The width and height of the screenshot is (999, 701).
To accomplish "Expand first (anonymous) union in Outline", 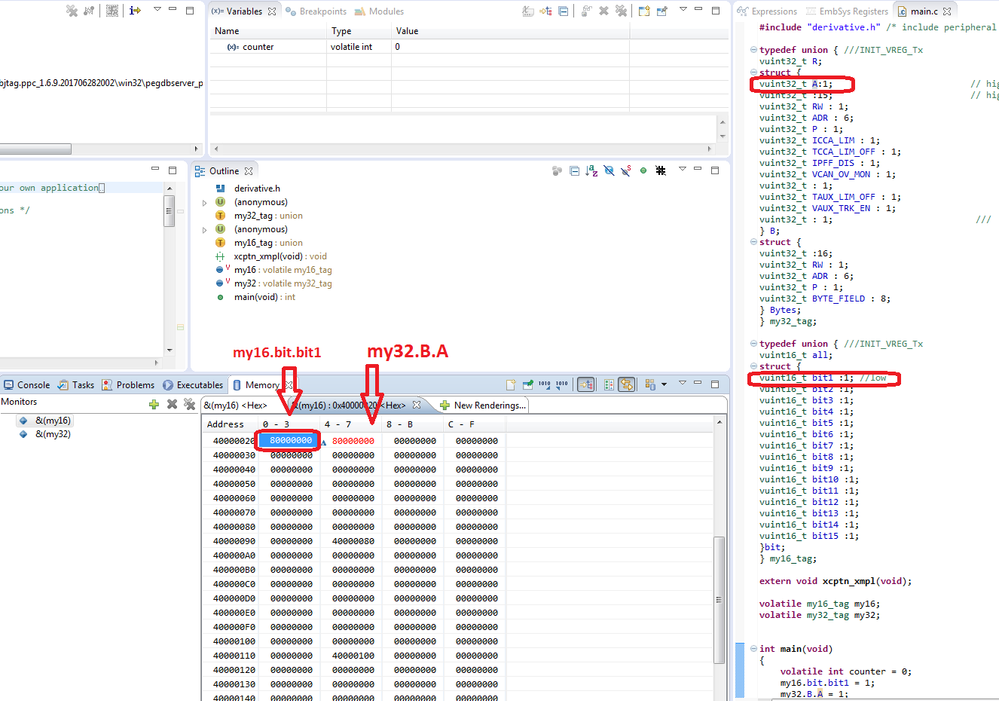I will 205,203.
